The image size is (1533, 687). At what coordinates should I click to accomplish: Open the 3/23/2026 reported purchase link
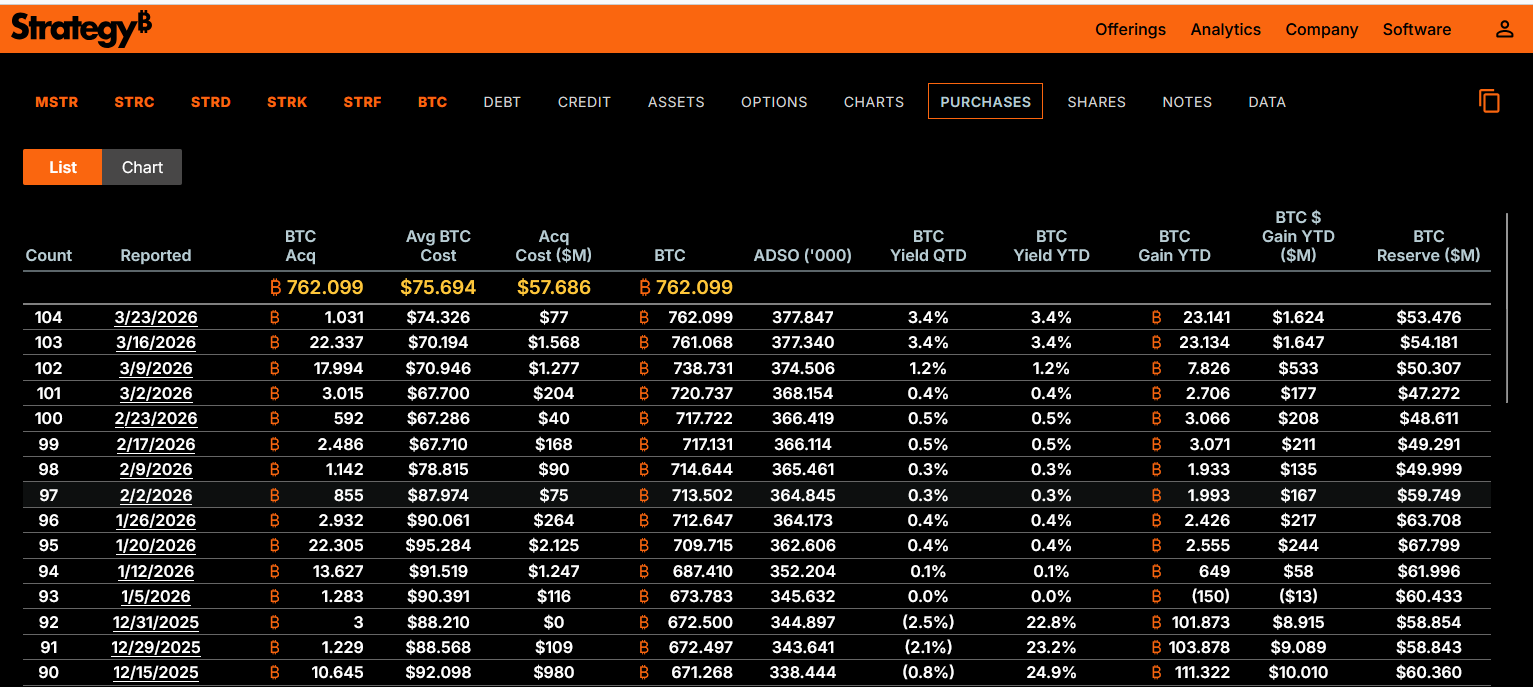(156, 317)
